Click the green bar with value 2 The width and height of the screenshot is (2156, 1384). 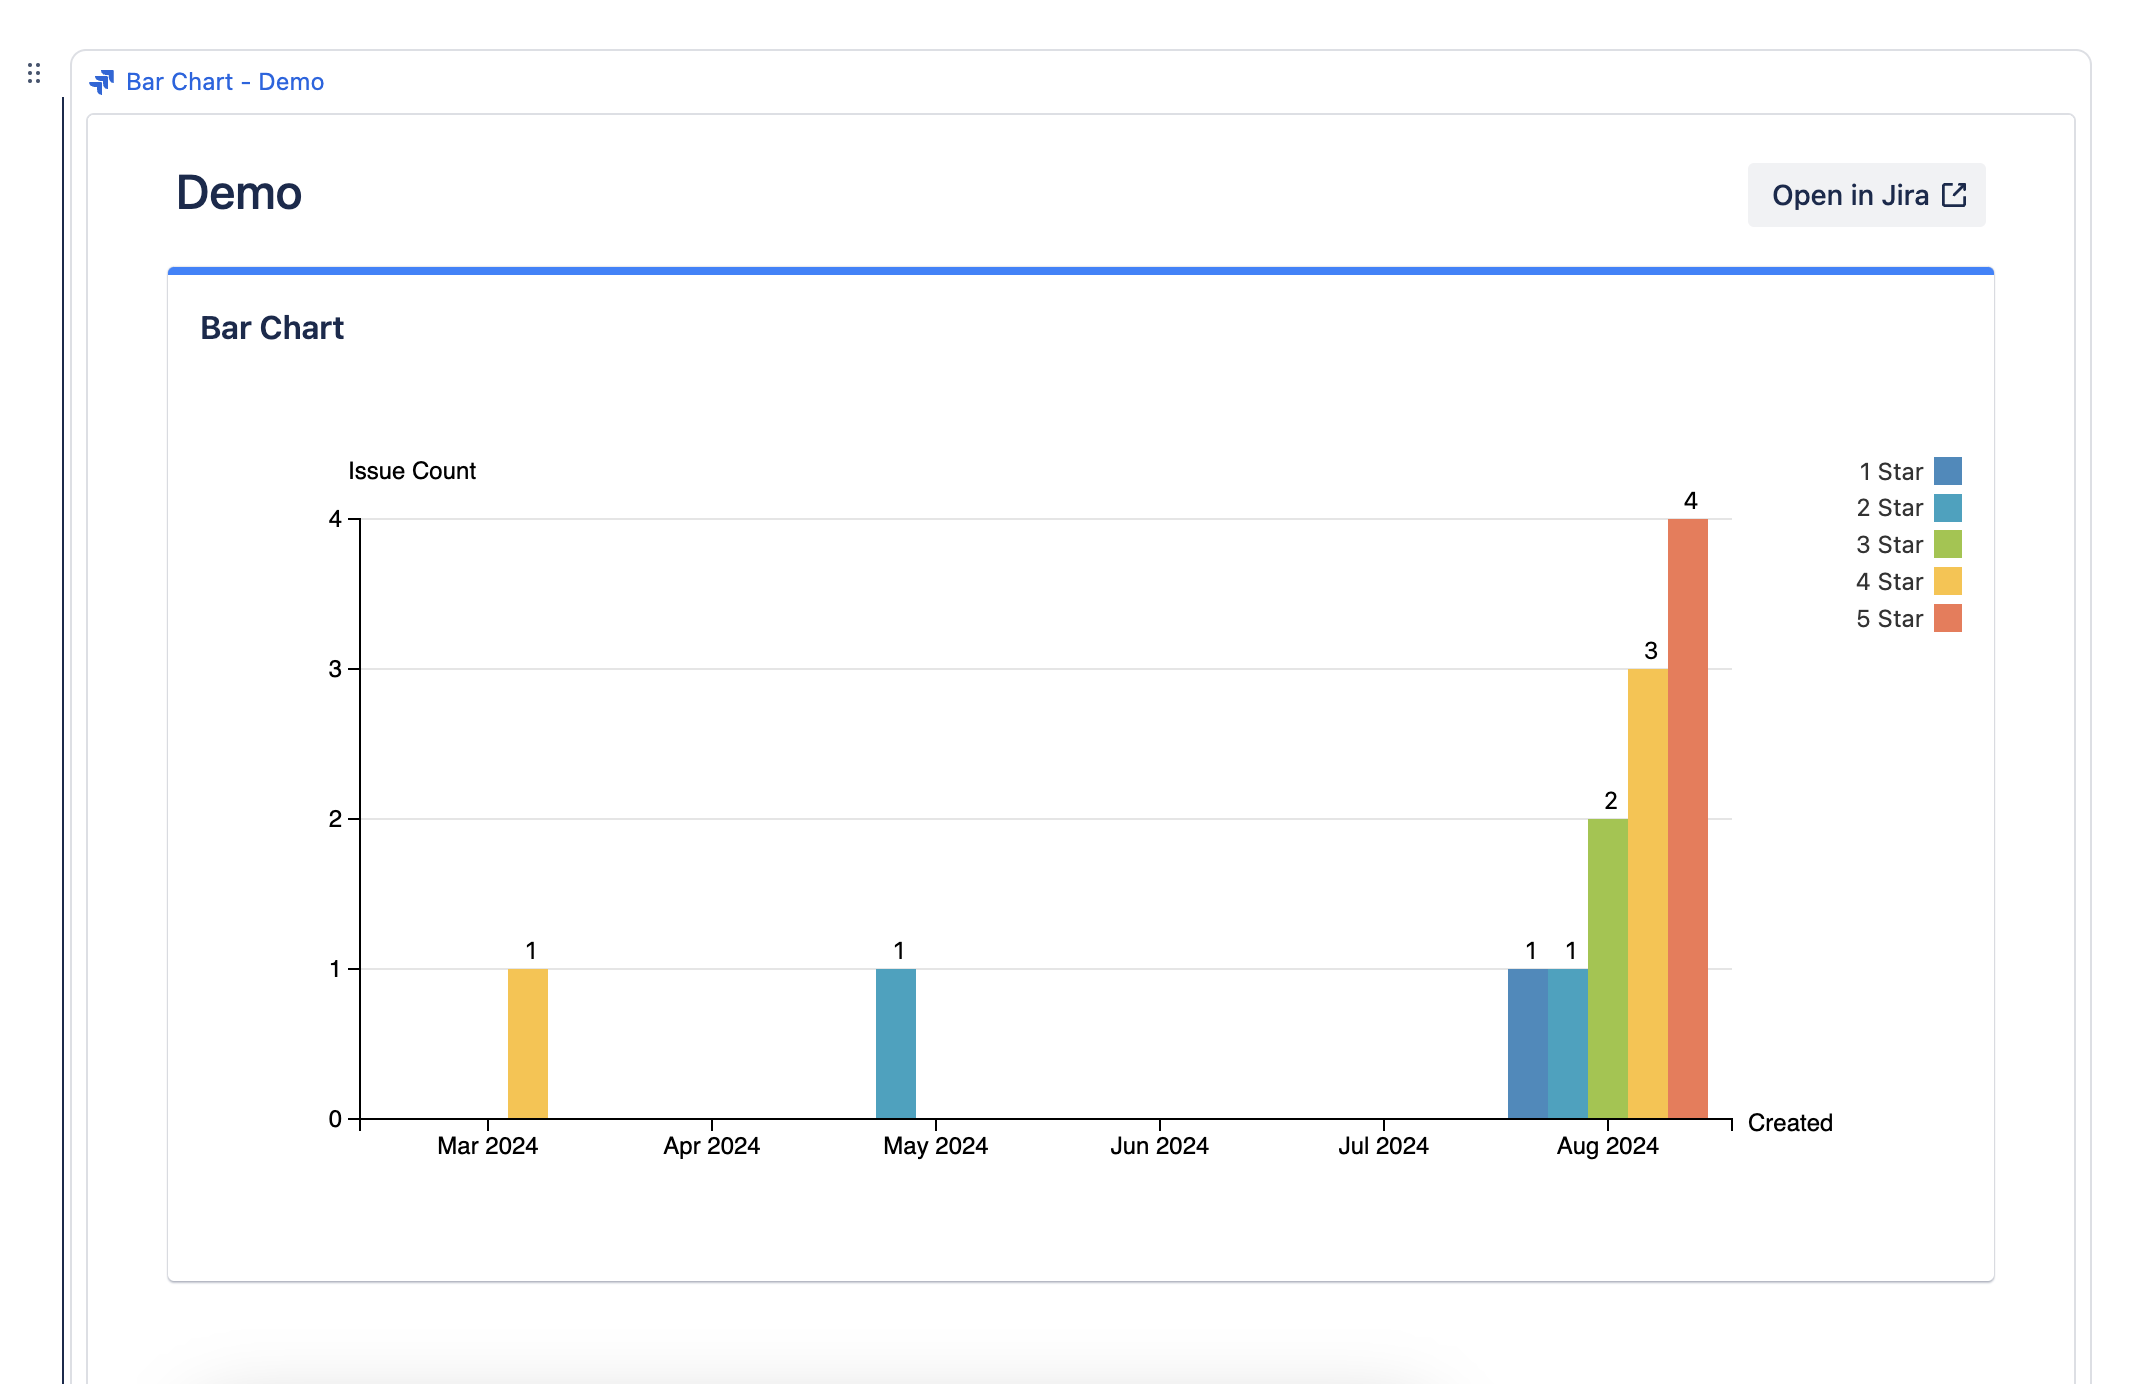click(x=1607, y=968)
